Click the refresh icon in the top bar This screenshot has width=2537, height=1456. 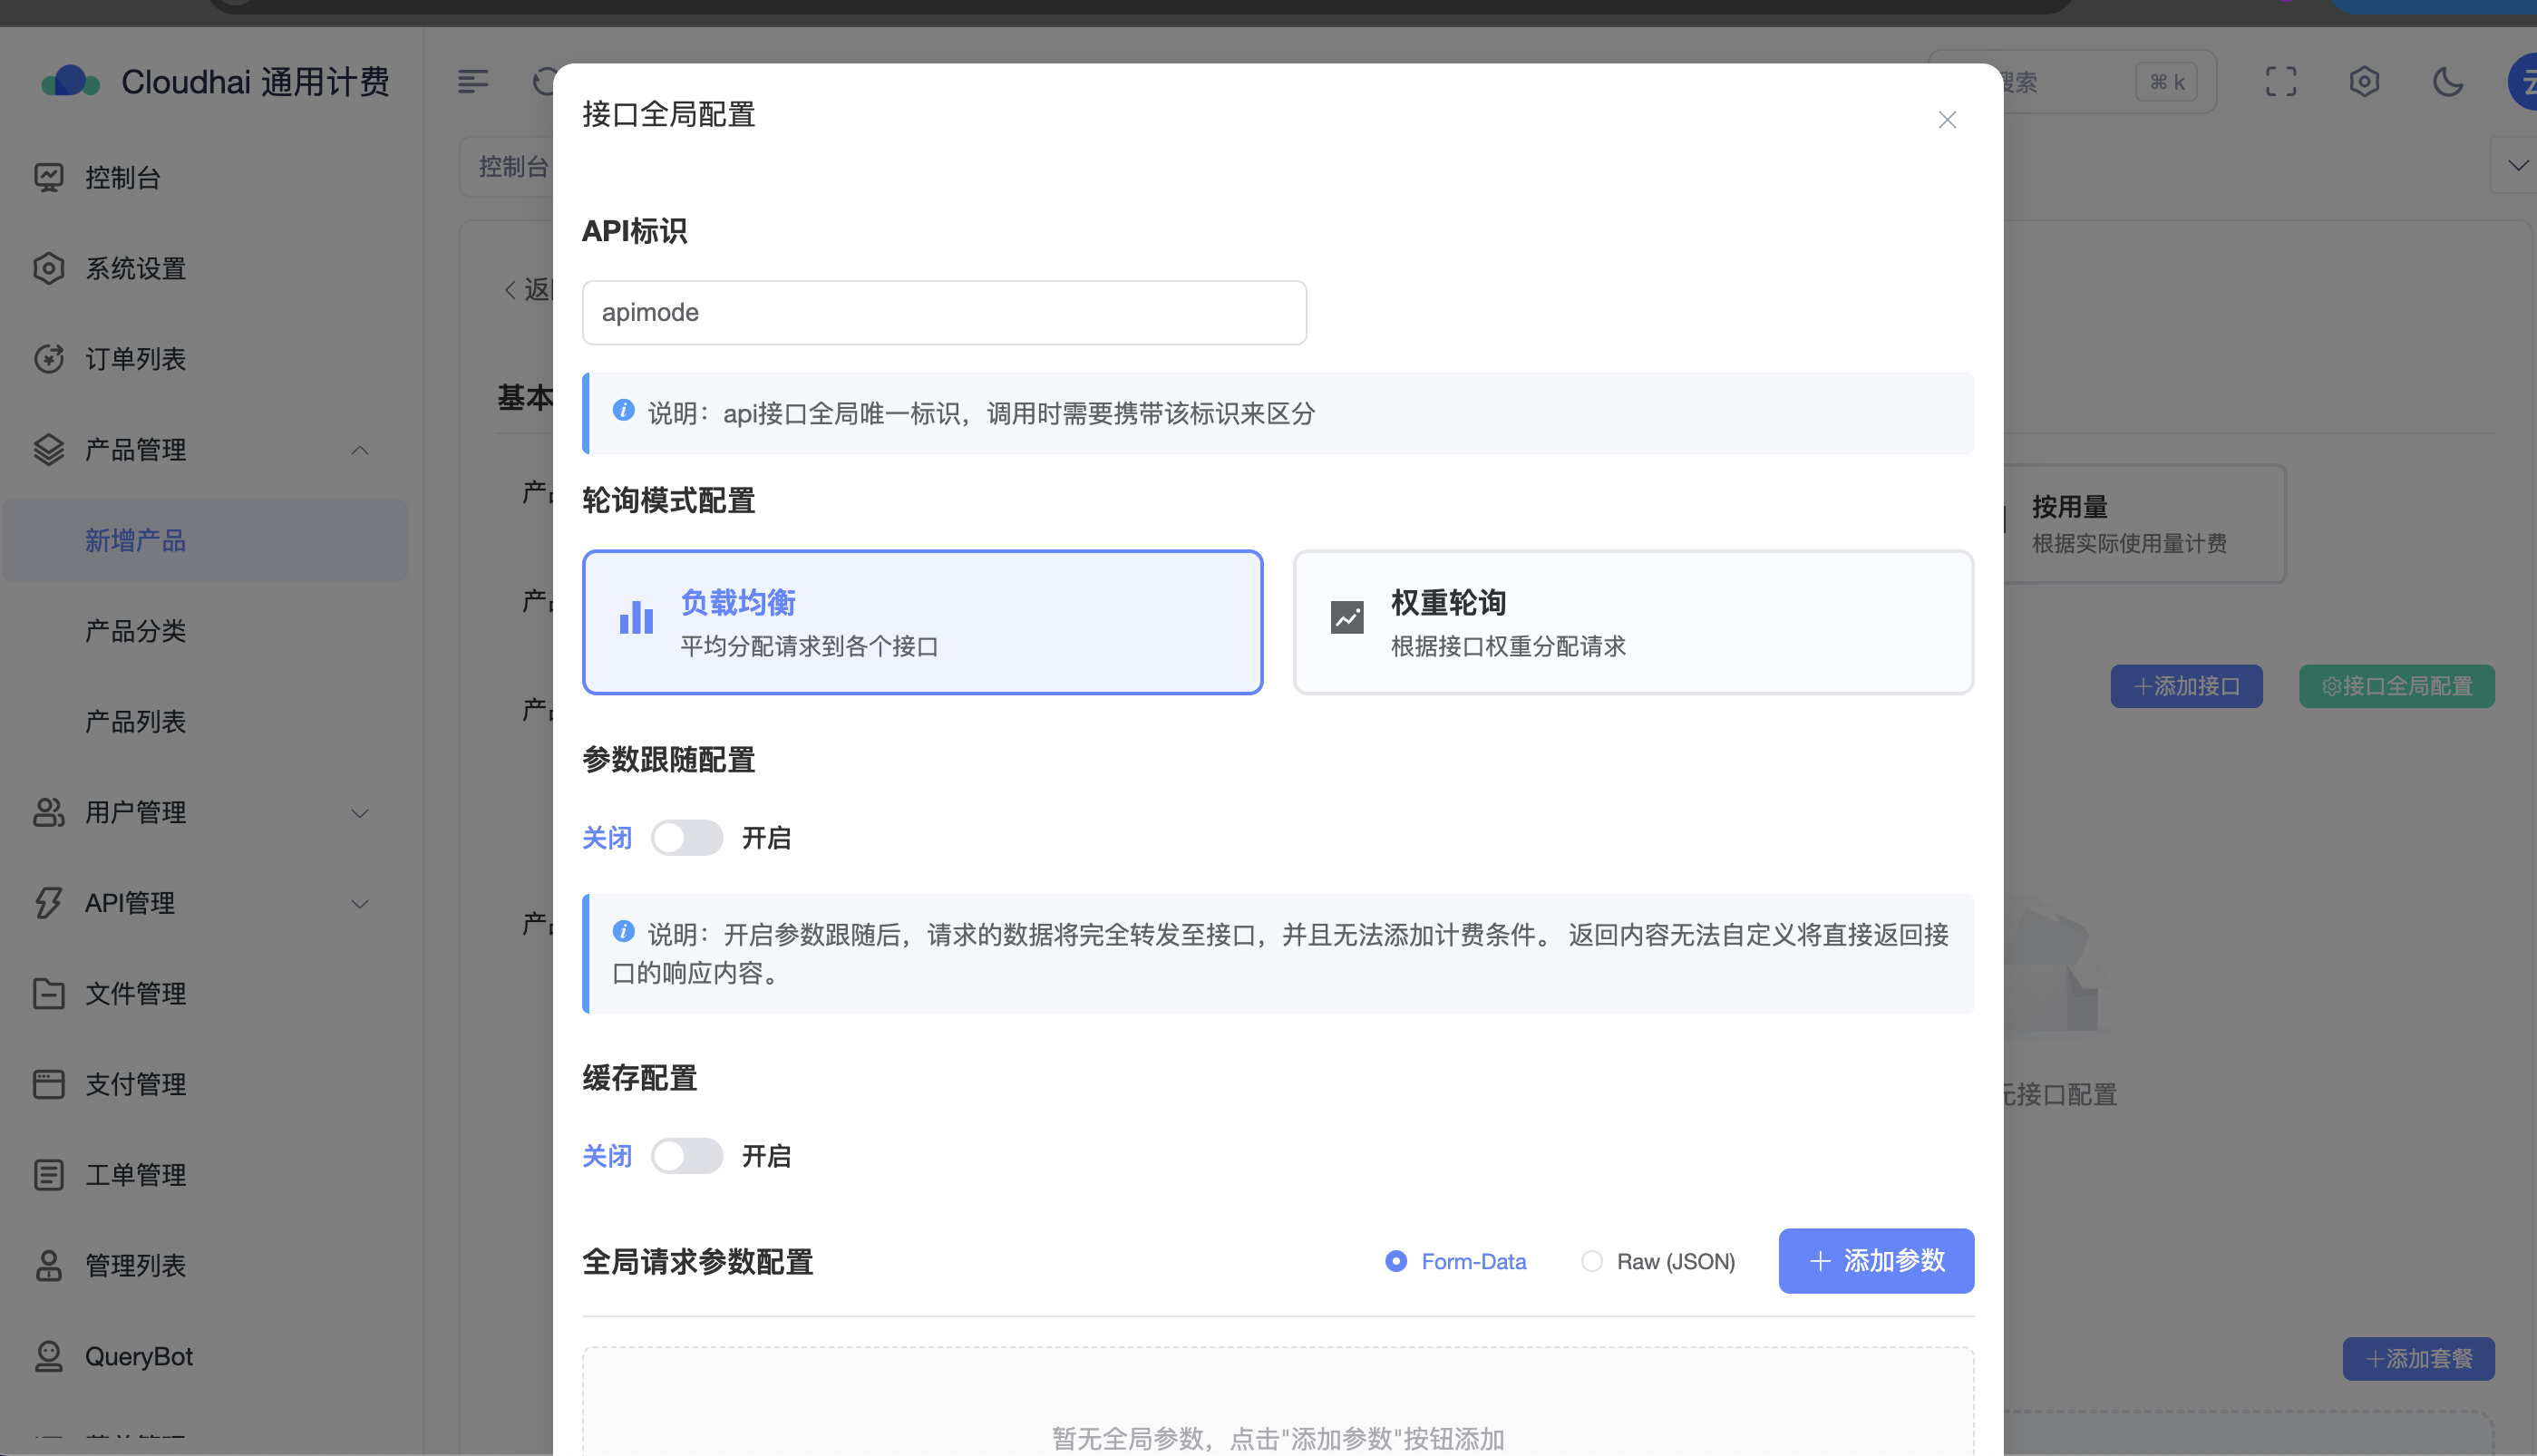click(544, 81)
